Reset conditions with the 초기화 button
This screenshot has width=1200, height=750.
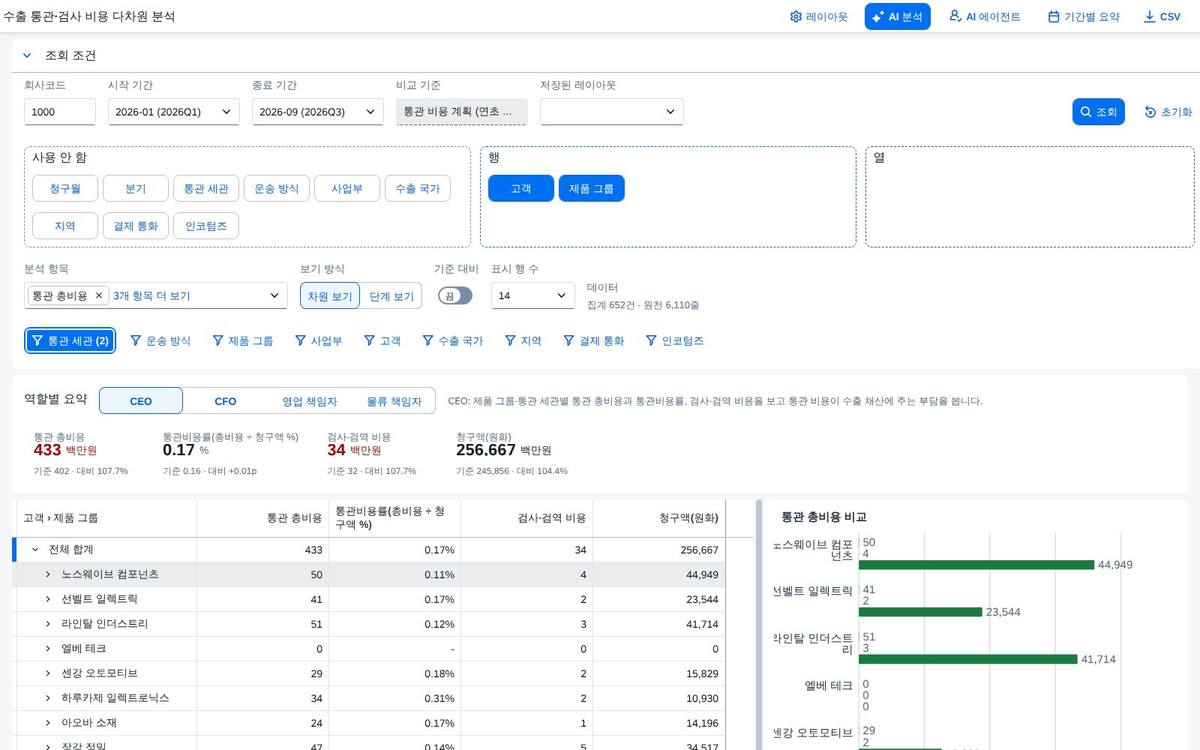[x=1168, y=112]
